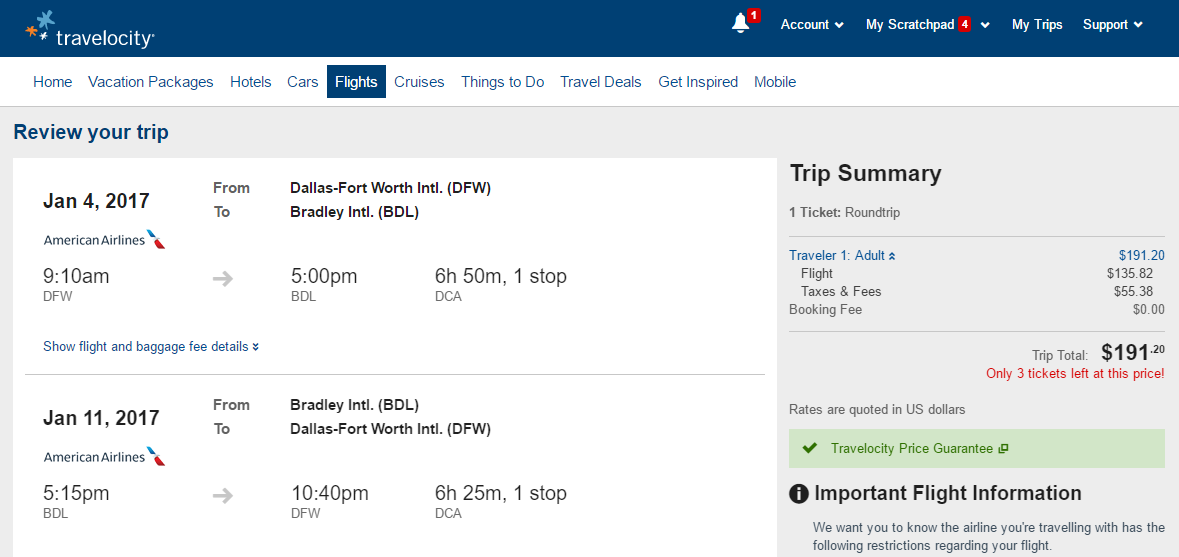Select the Flights tab

tap(356, 82)
